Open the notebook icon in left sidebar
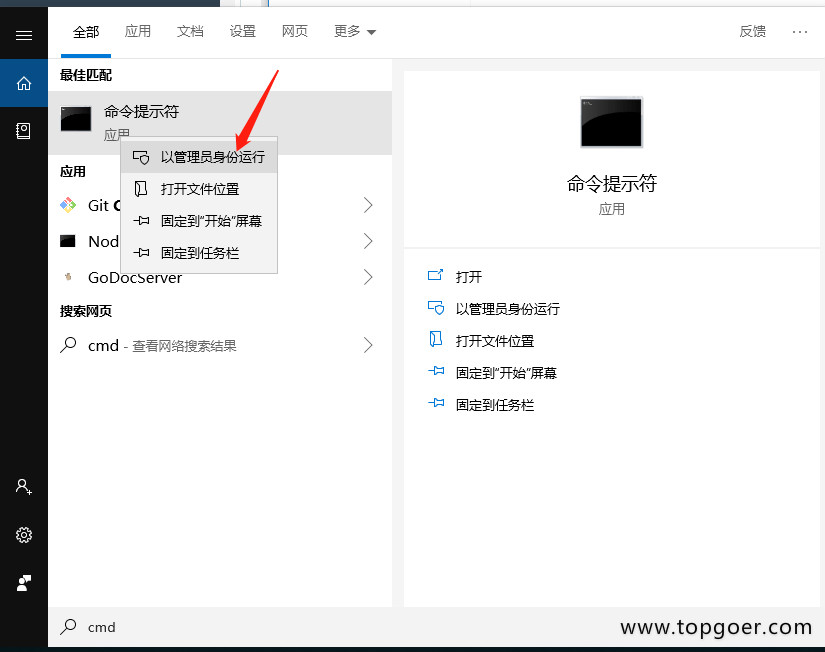The height and width of the screenshot is (652, 825). pos(24,131)
